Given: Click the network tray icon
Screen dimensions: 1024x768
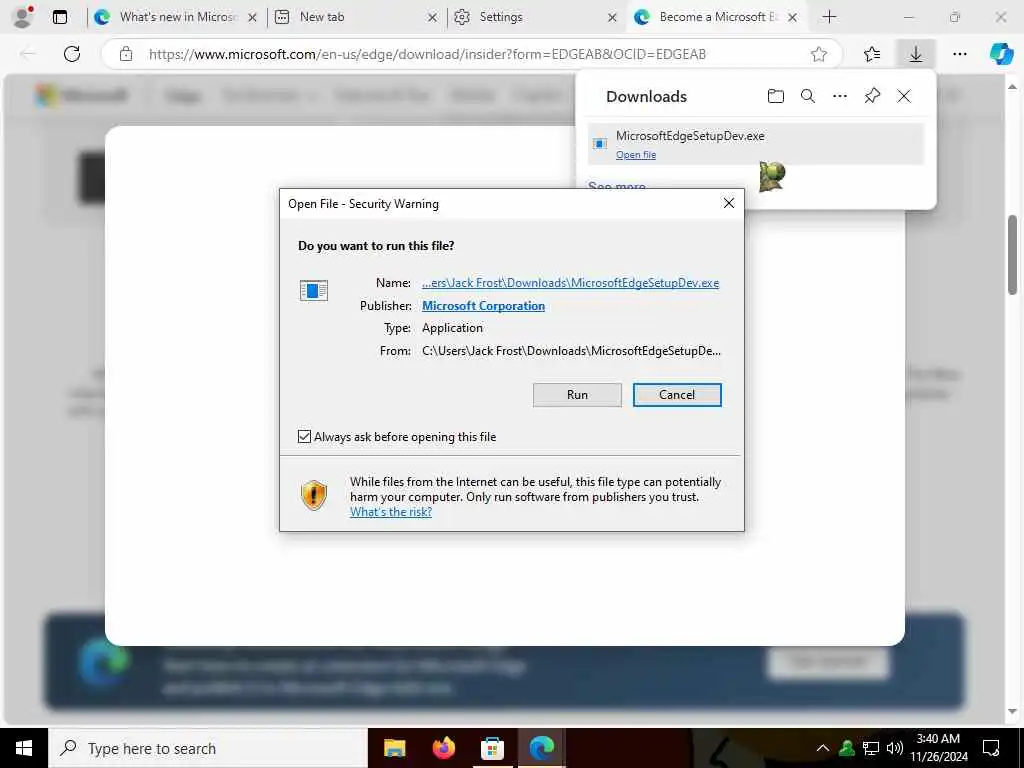Looking at the screenshot, I should [871, 748].
